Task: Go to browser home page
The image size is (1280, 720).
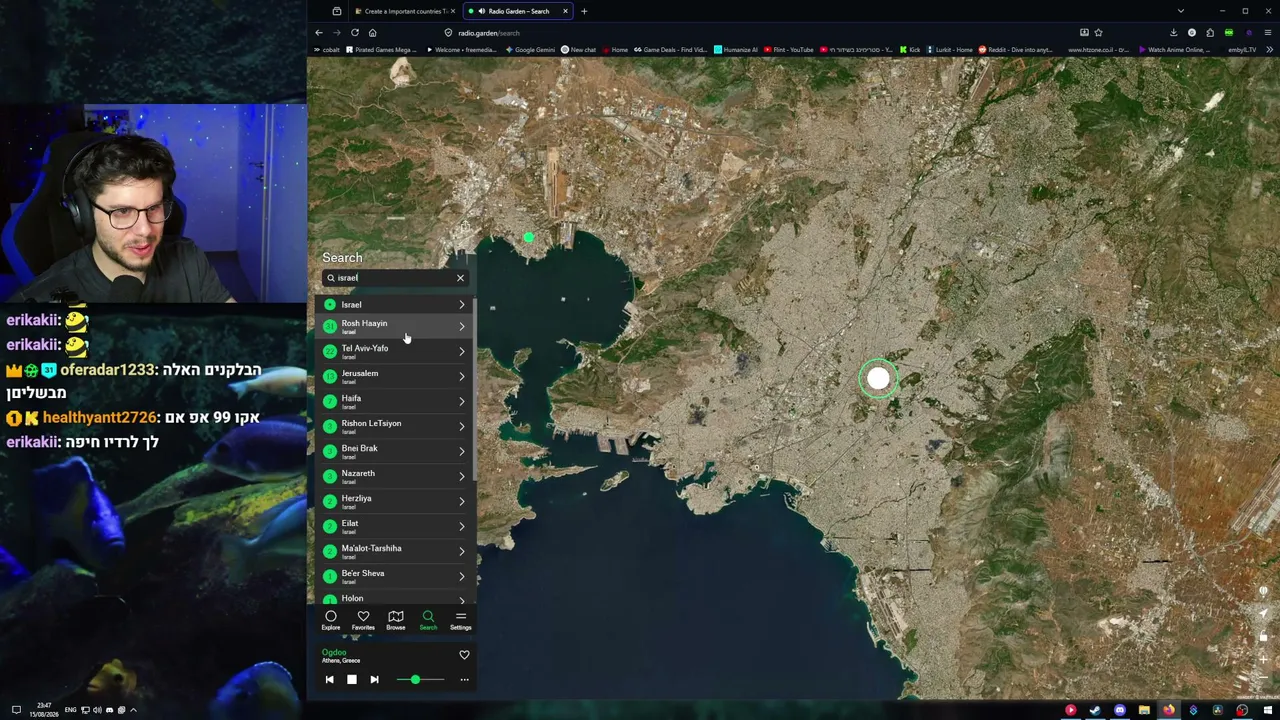Action: point(372,32)
